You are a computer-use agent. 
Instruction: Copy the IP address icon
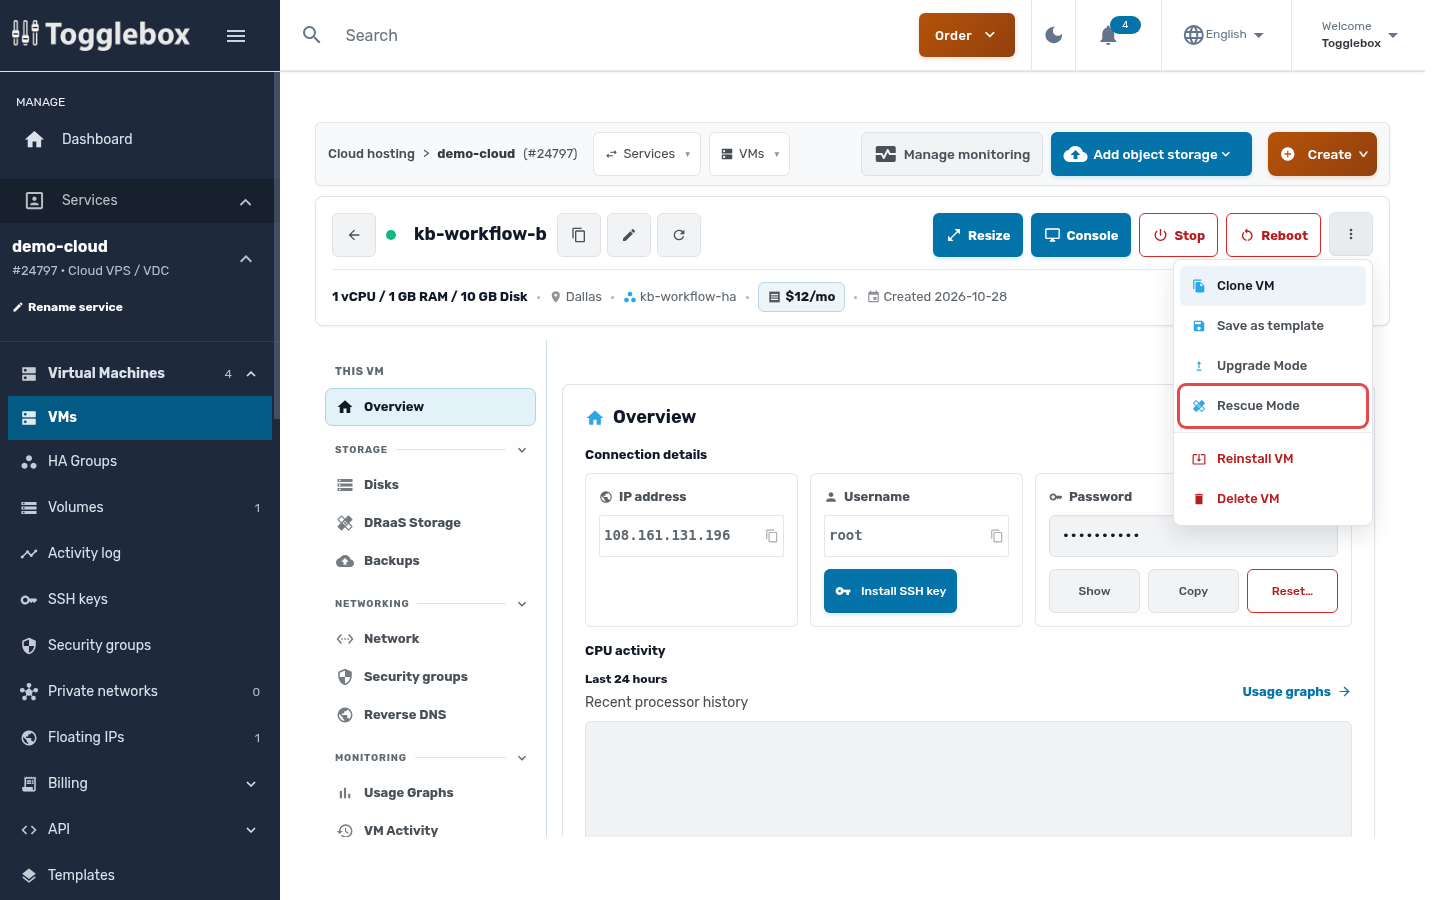pos(772,536)
